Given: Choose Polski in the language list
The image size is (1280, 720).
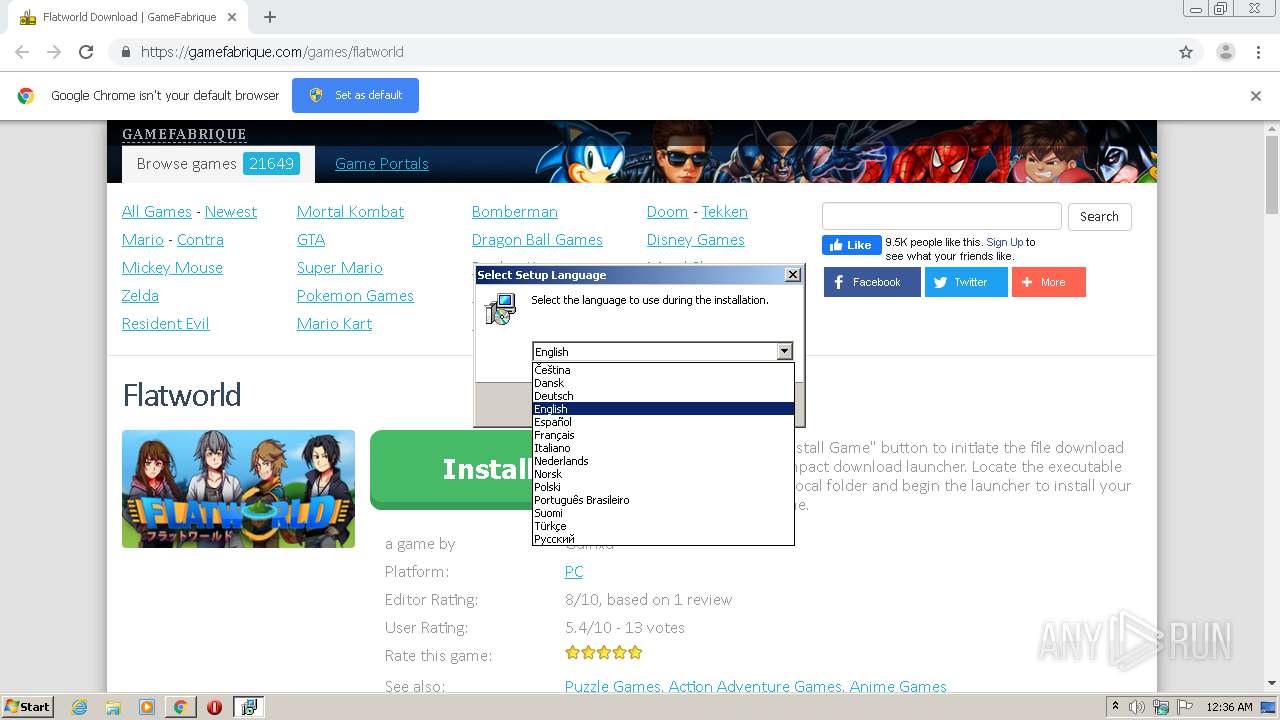Looking at the screenshot, I should coord(663,487).
